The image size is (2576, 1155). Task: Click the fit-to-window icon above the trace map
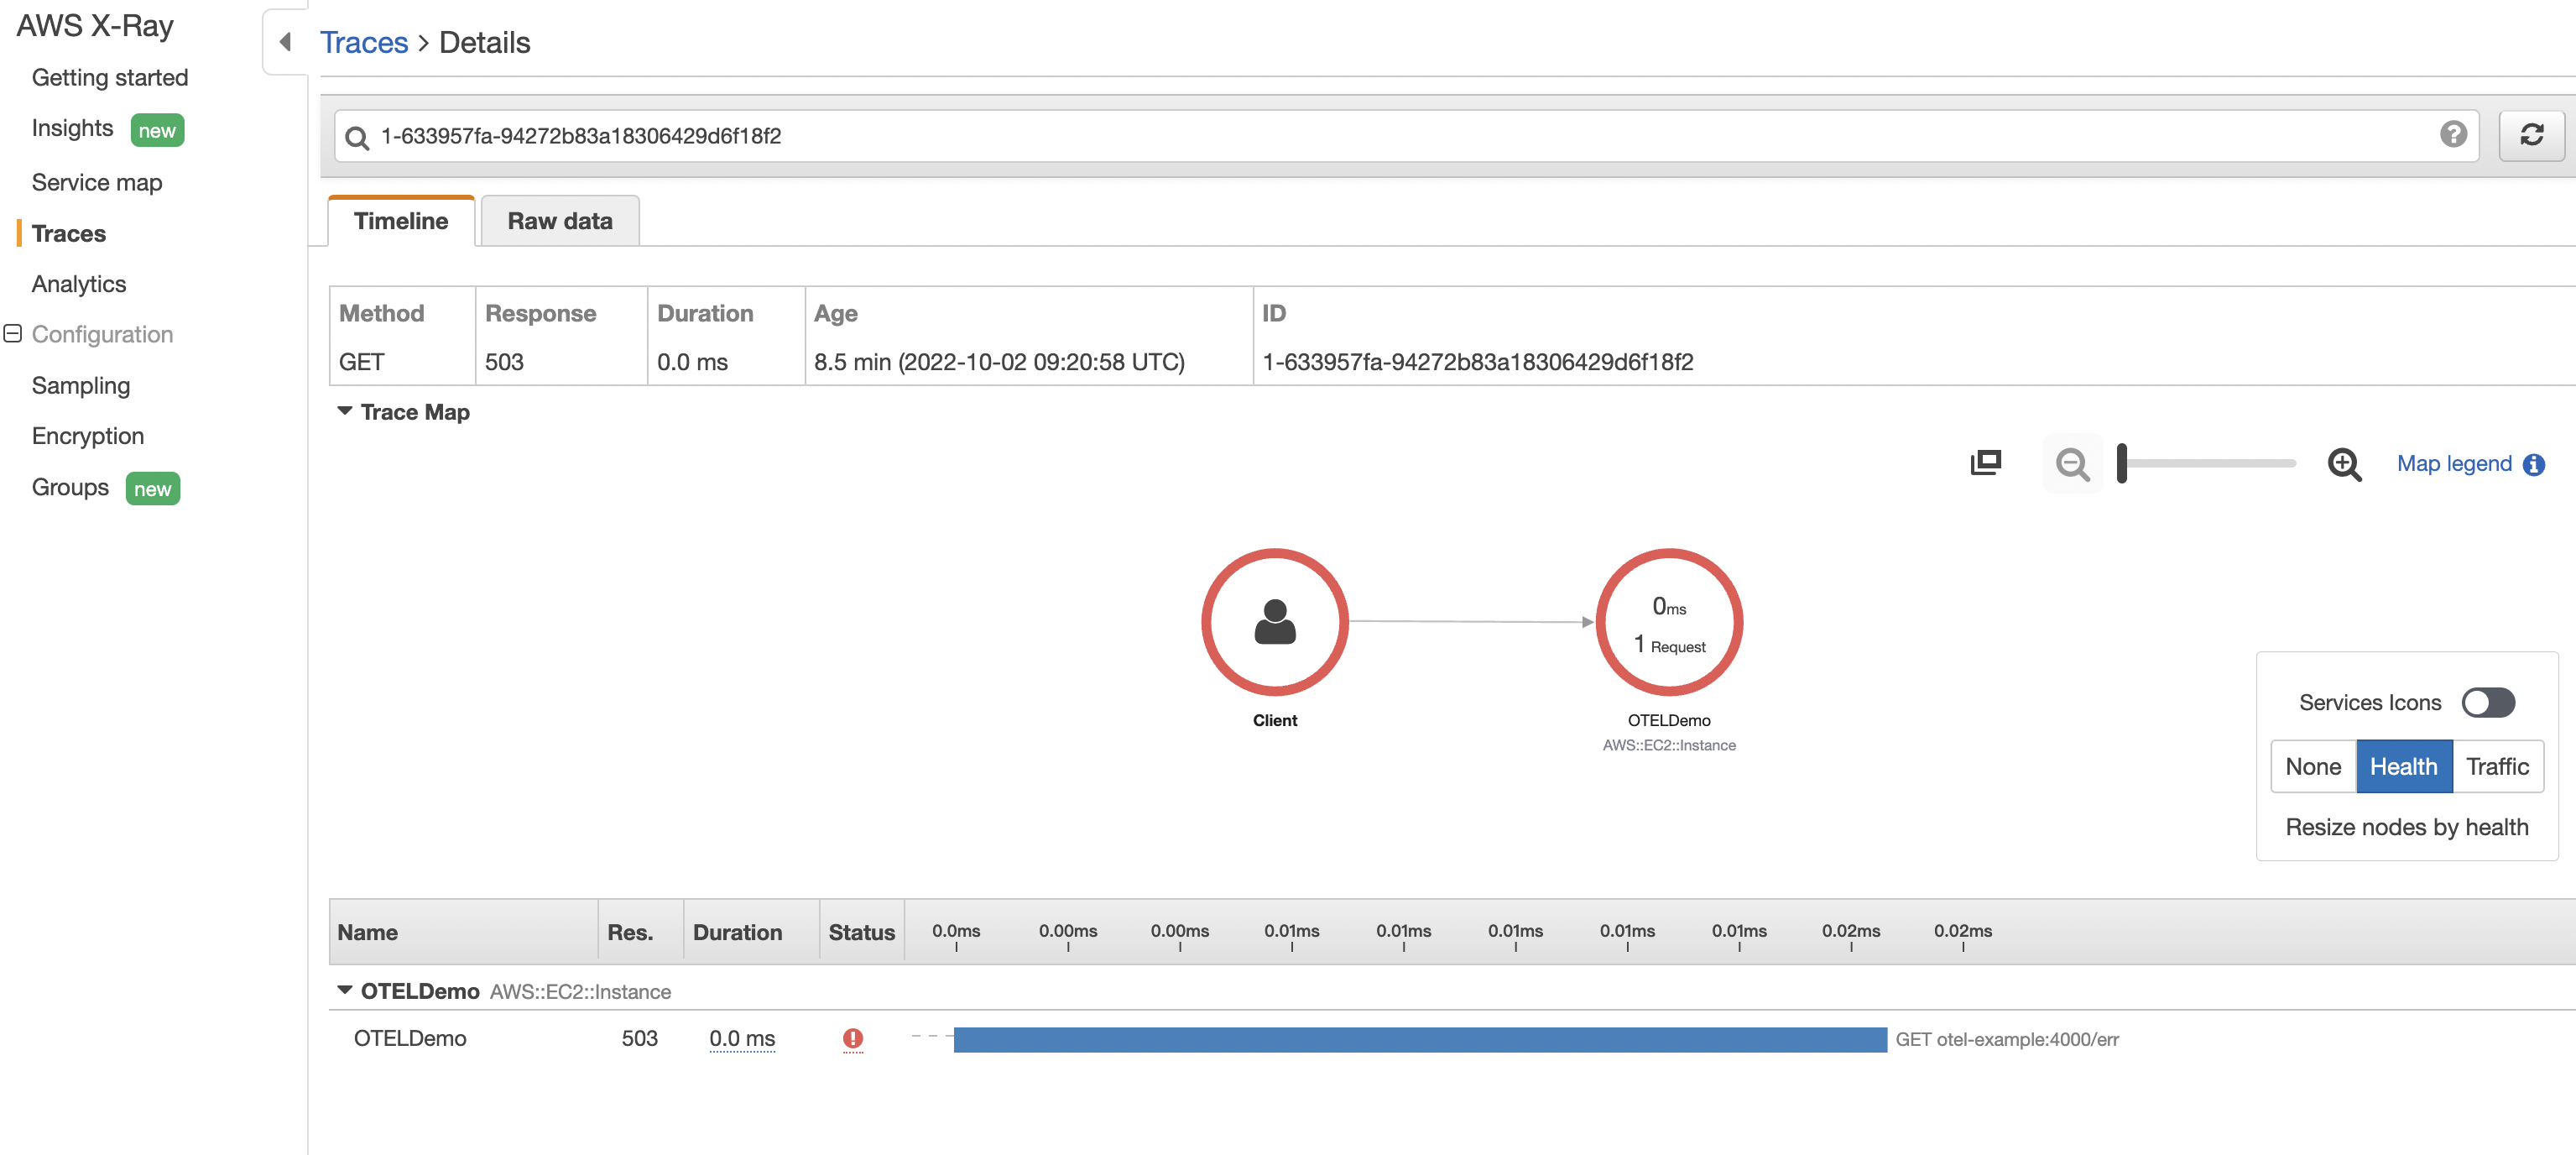[1986, 463]
